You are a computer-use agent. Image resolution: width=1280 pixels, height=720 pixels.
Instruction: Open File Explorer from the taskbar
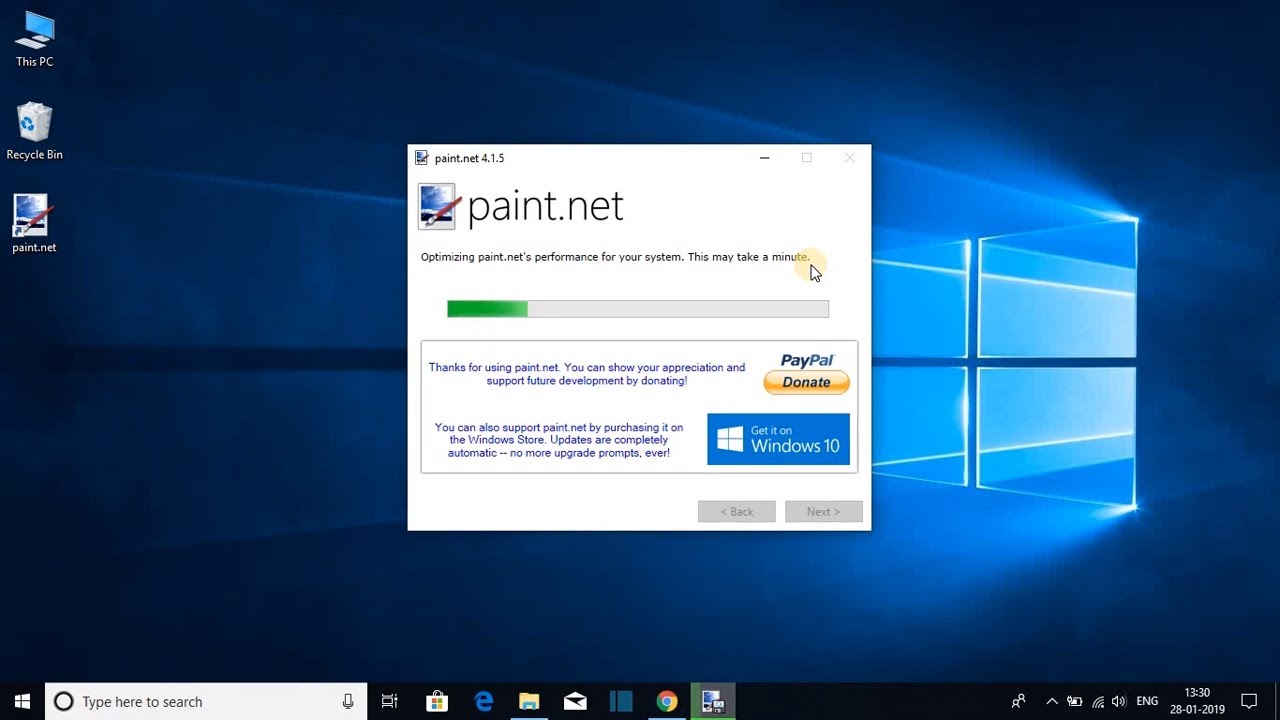[x=529, y=701]
